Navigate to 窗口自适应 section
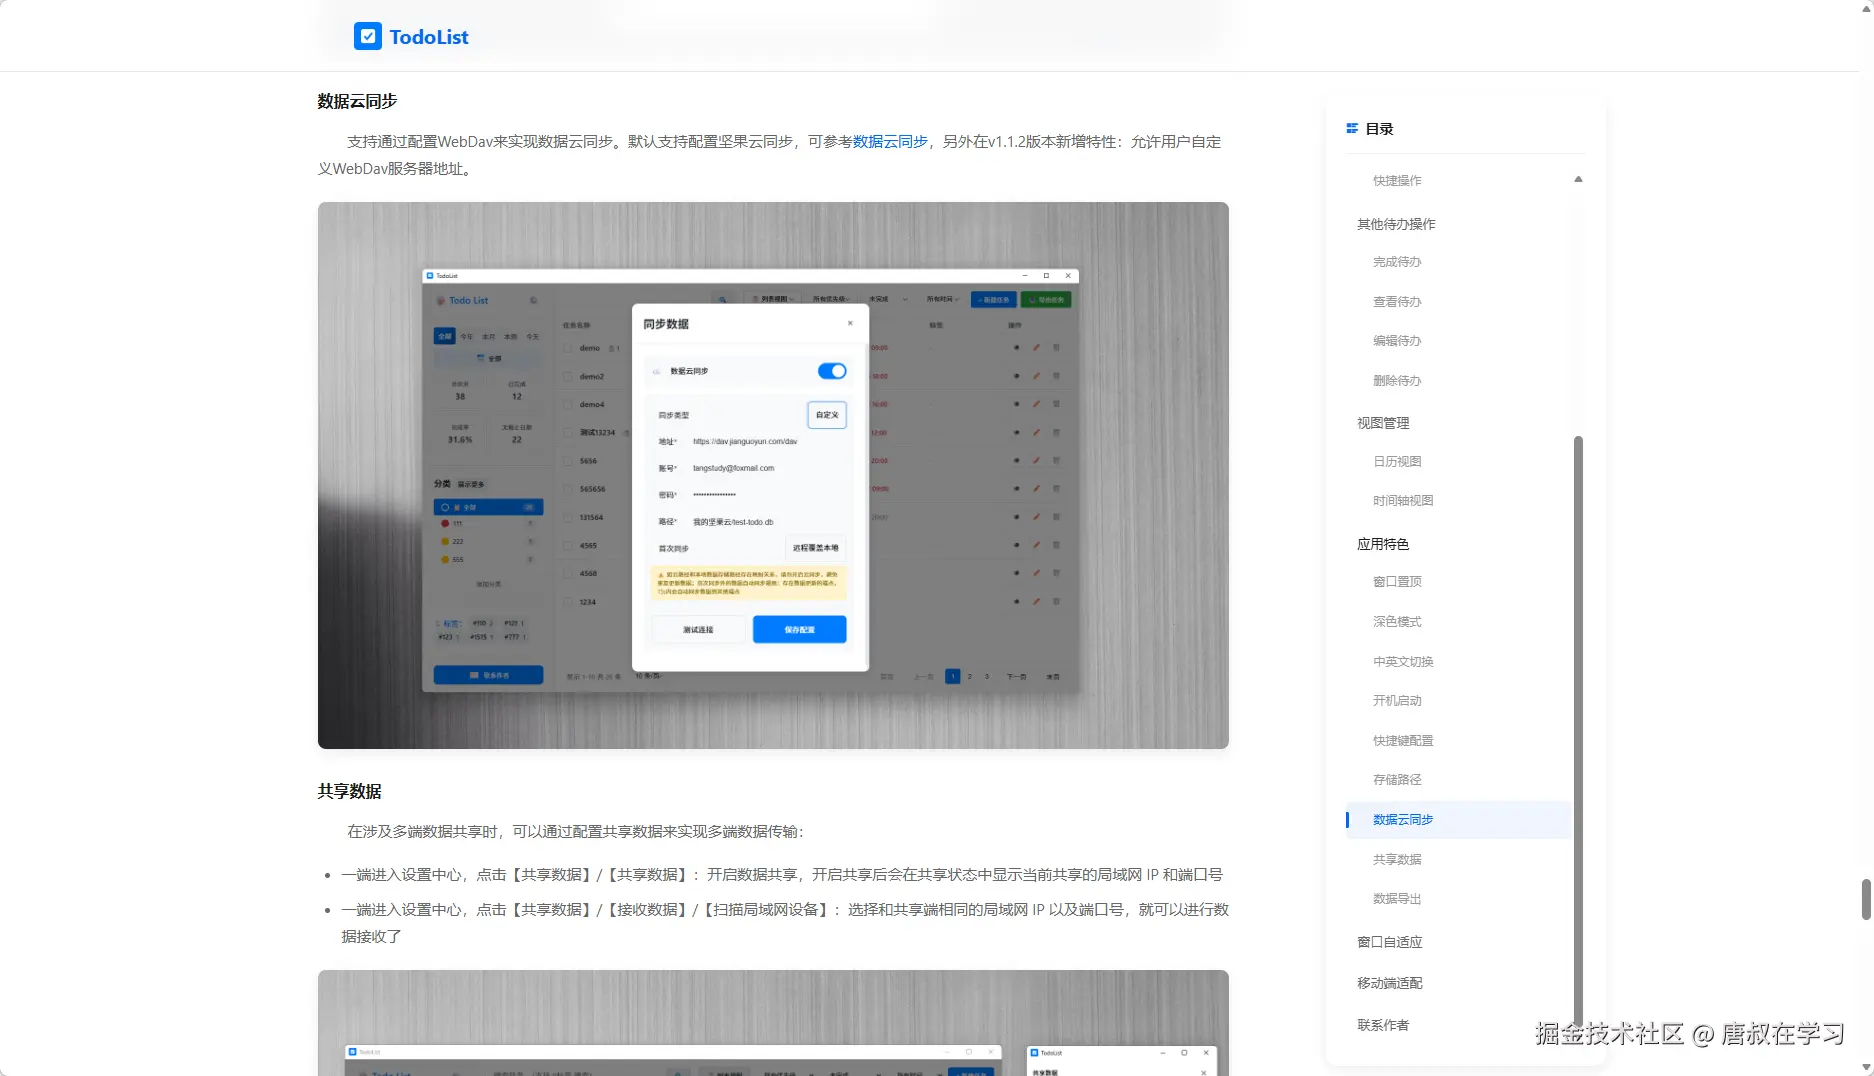 (1389, 942)
